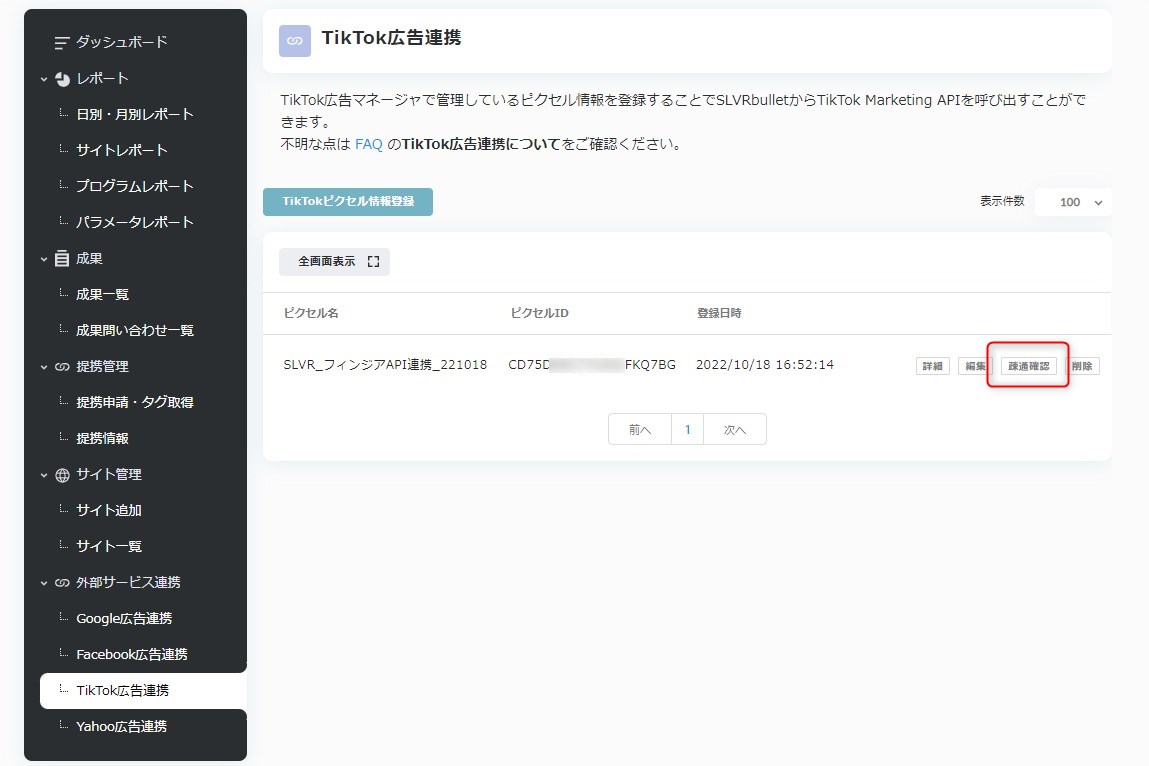Screen dimensions: 1149x766
Task: Open the FAQ link
Action: pyautogui.click(x=368, y=144)
